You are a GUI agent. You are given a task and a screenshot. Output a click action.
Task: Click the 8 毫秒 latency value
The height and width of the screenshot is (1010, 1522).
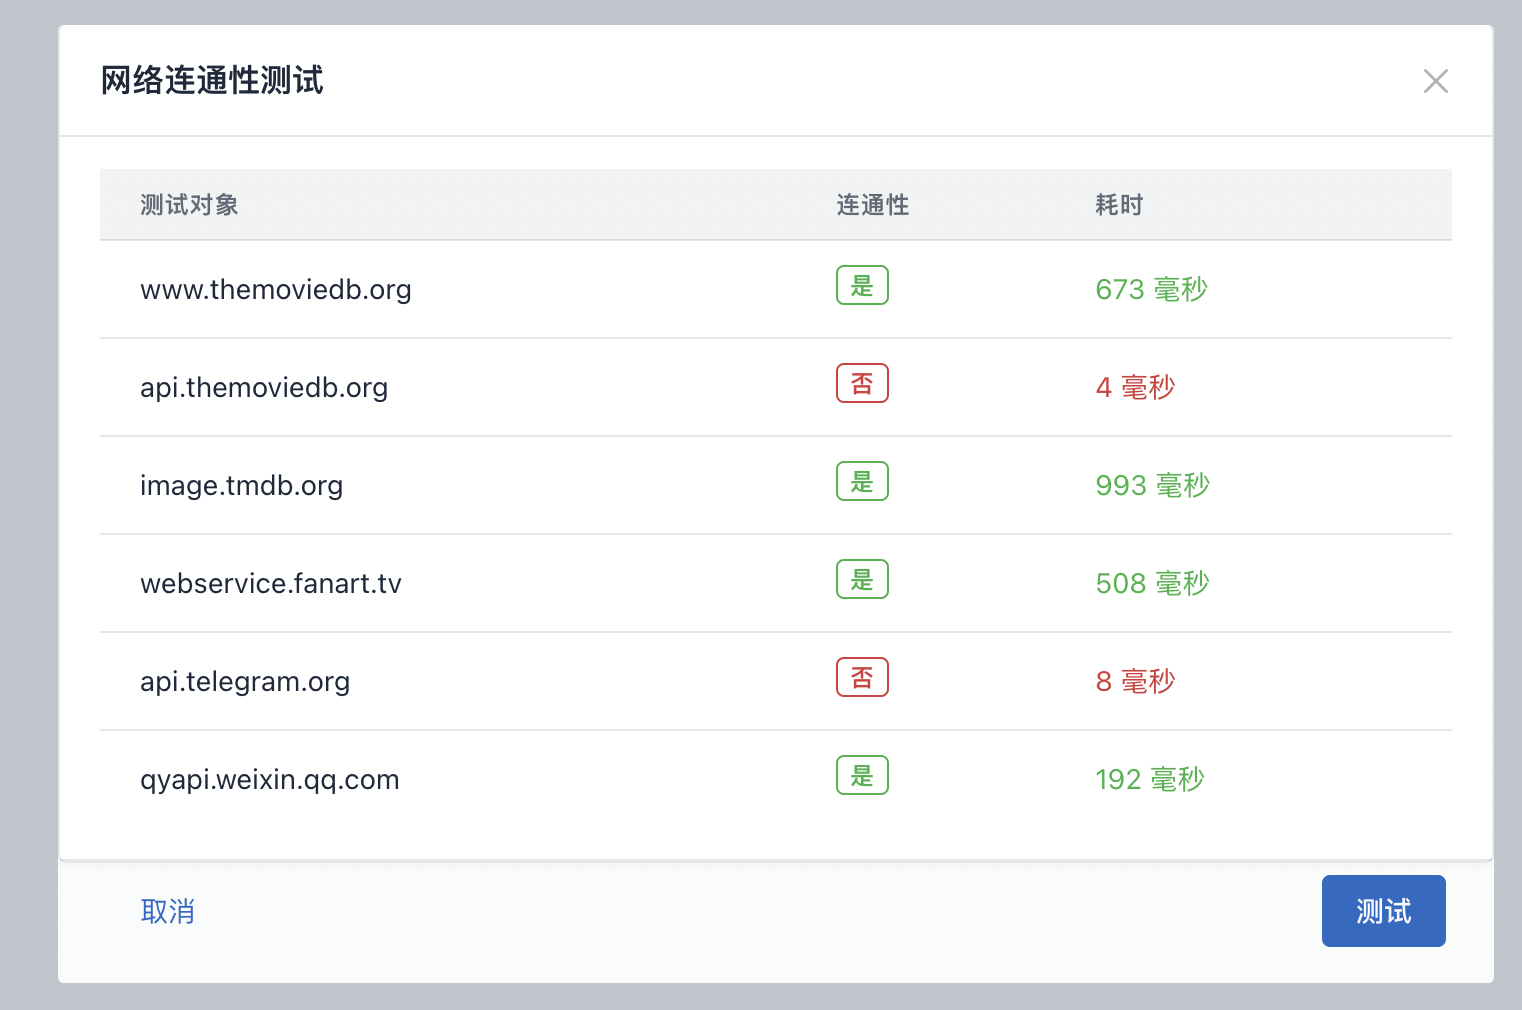1135,681
